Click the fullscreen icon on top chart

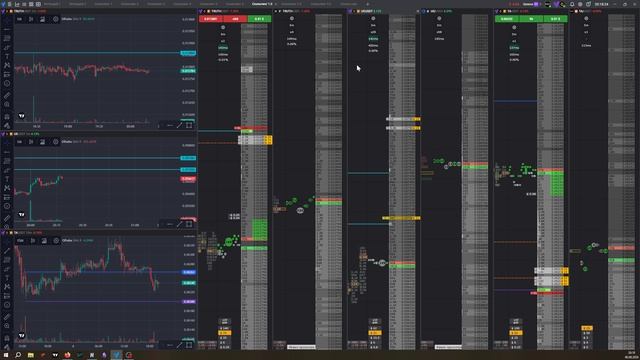[189, 125]
